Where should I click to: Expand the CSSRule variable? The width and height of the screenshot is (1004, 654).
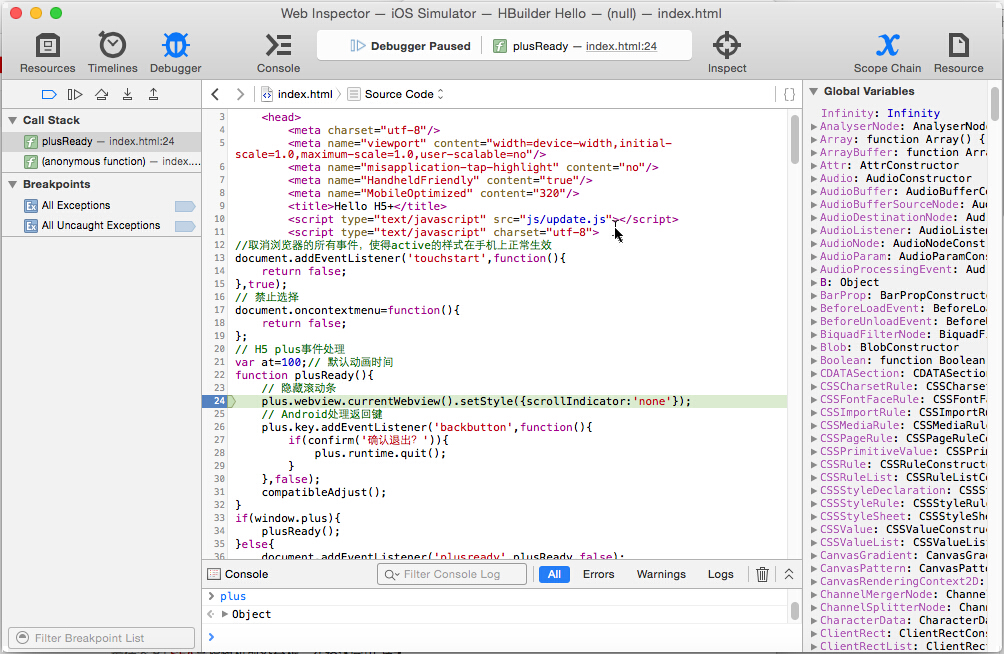click(814, 464)
